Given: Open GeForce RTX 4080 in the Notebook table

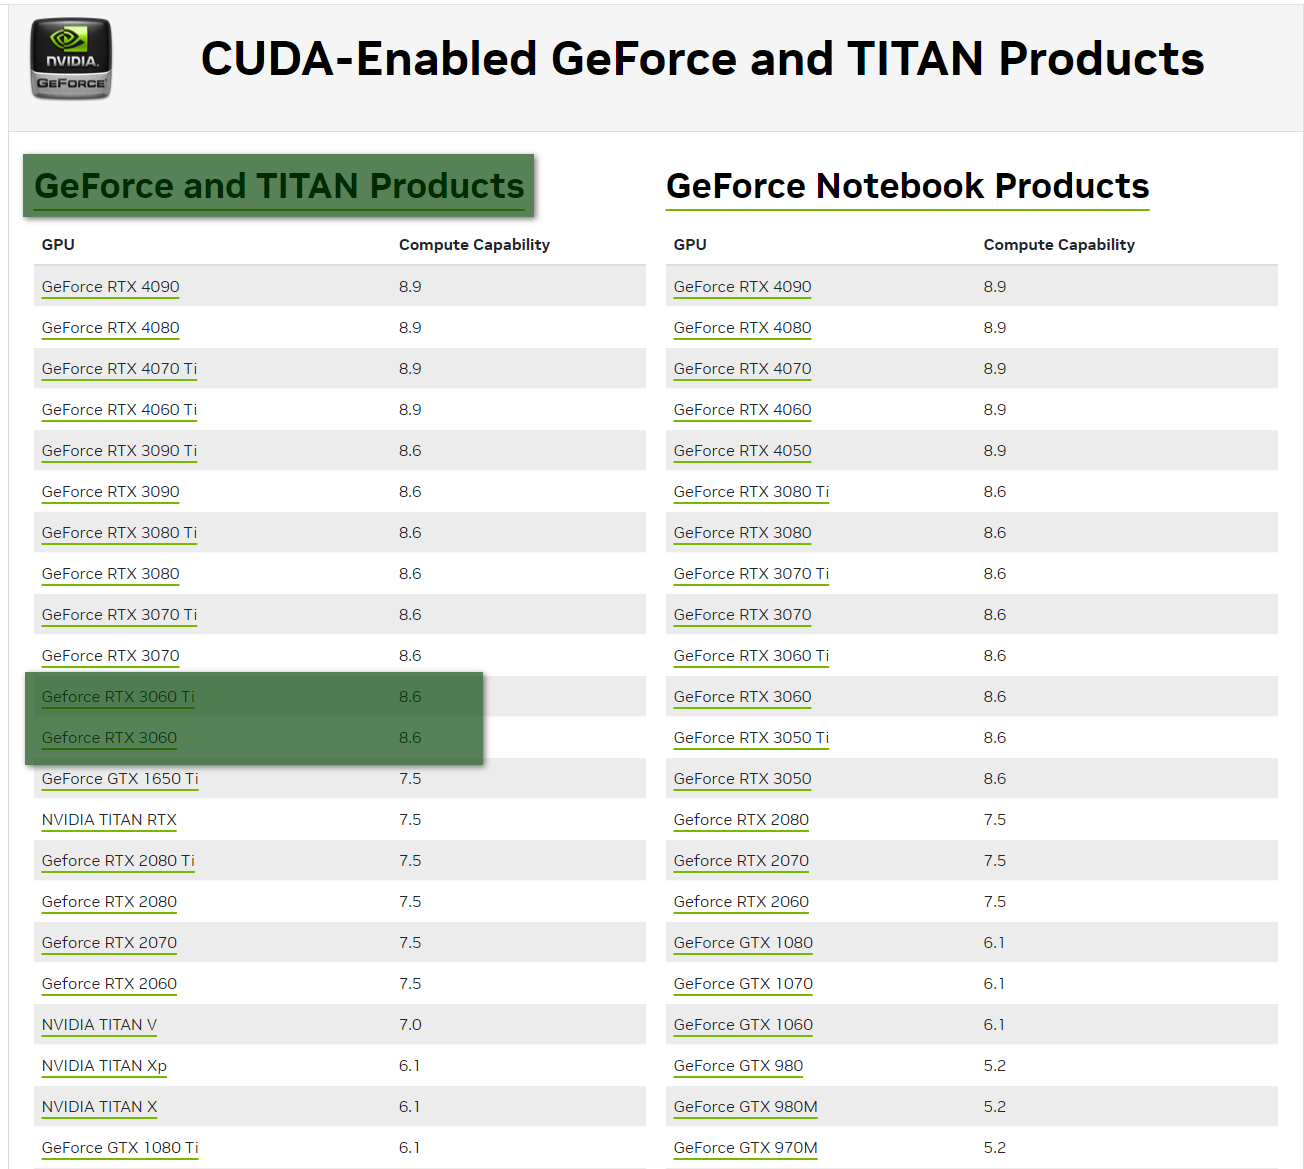Looking at the screenshot, I should tap(742, 328).
